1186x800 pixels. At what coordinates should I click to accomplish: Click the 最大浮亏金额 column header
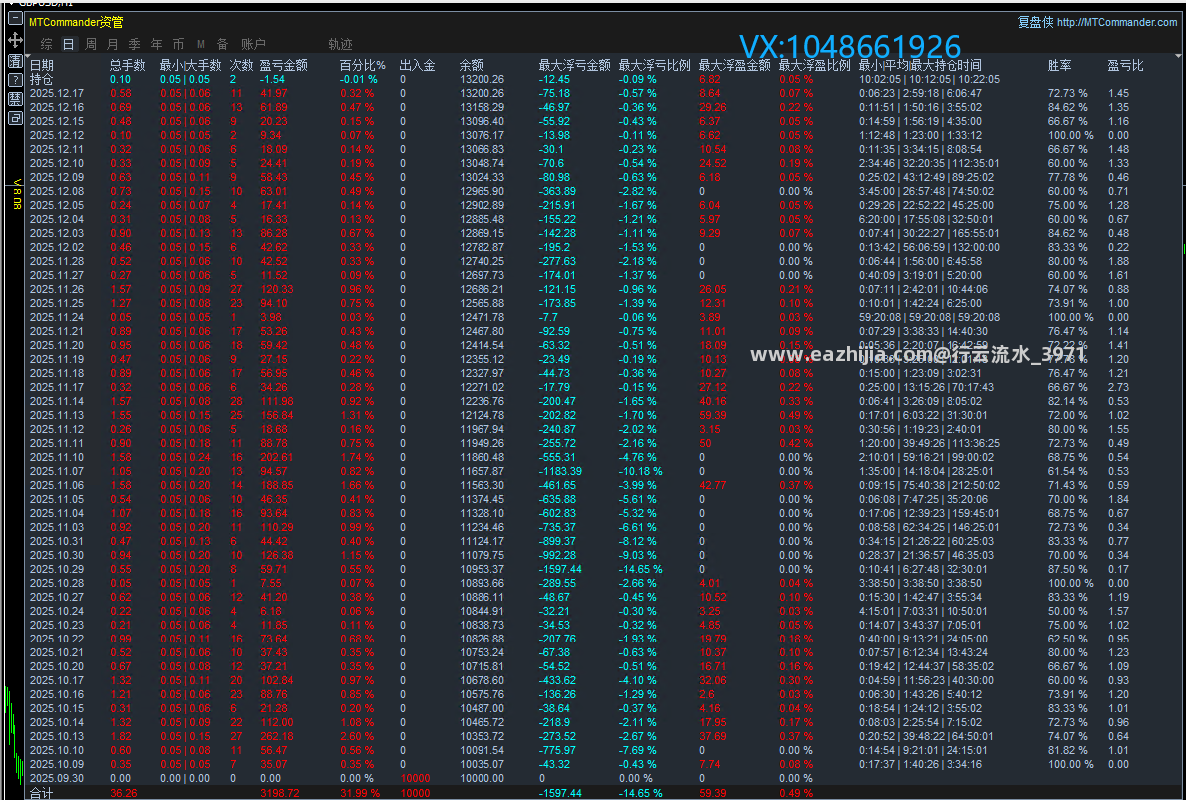click(x=574, y=66)
